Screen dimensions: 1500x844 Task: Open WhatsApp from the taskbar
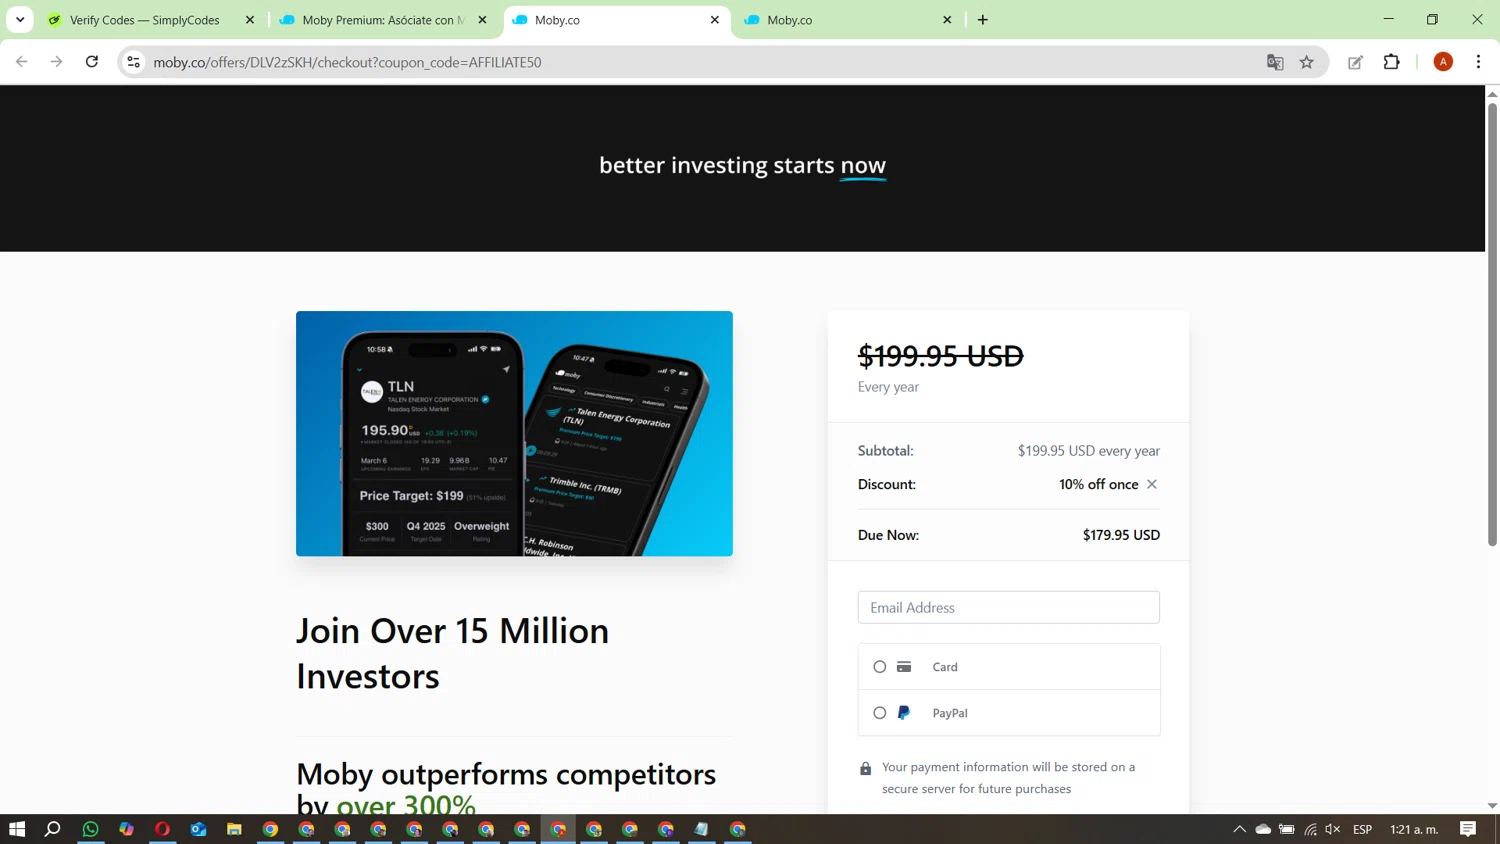[x=90, y=829]
